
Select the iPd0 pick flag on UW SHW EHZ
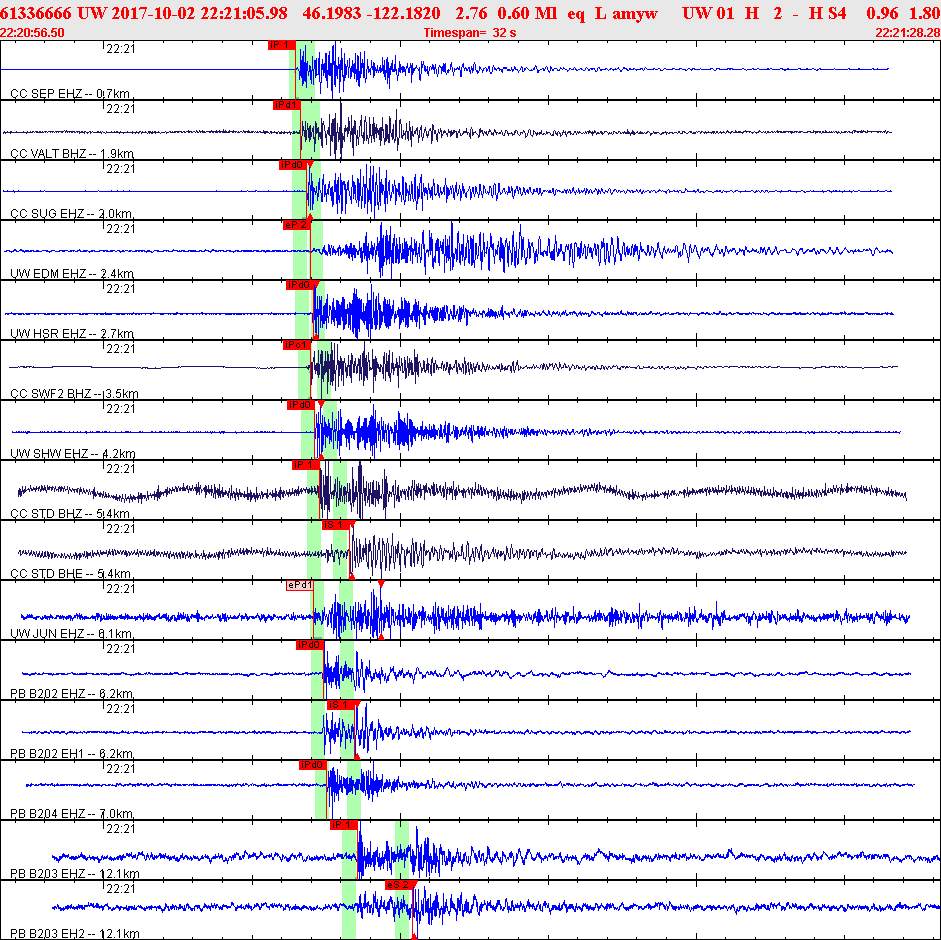click(301, 405)
